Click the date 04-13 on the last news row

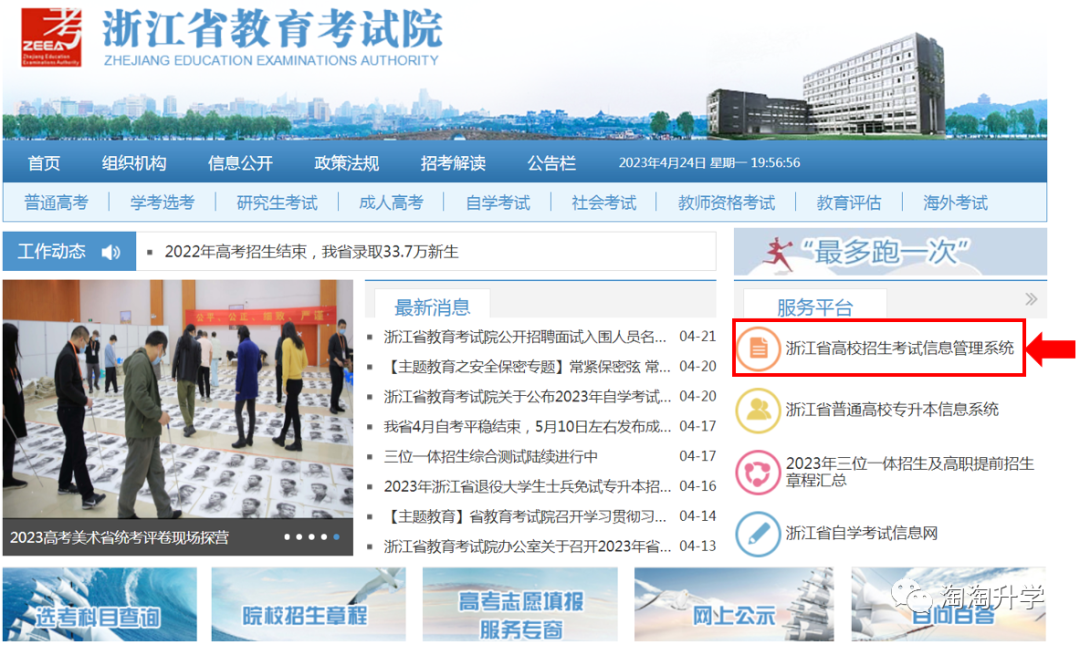coord(698,546)
